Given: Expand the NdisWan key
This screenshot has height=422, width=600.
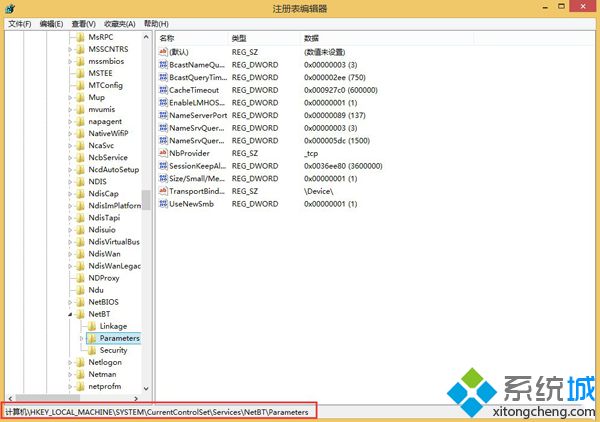Looking at the screenshot, I should pyautogui.click(x=70, y=254).
